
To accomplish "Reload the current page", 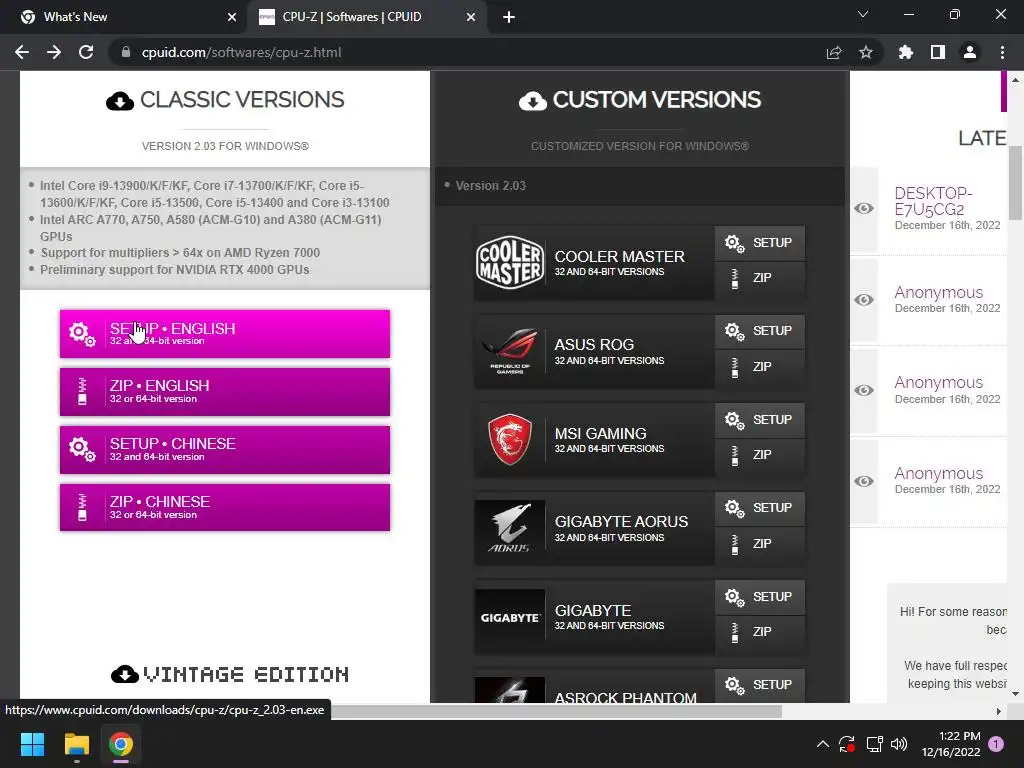I will [86, 52].
